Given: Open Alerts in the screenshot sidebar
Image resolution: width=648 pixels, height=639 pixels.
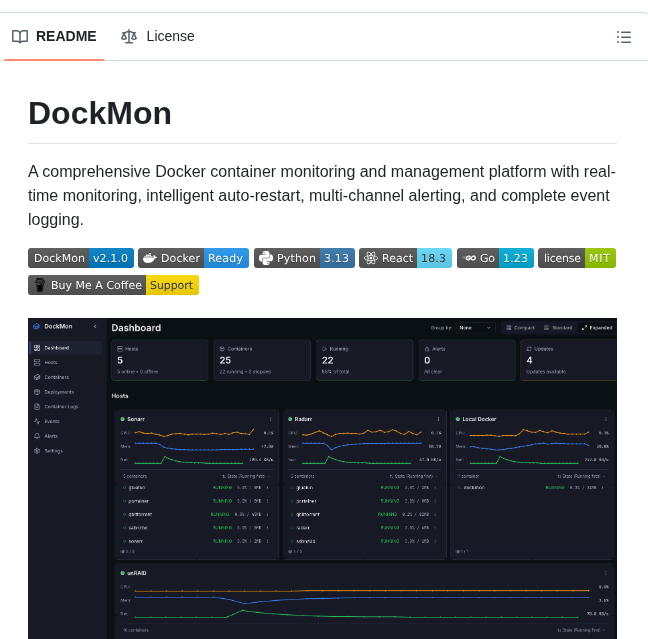Looking at the screenshot, I should [46, 436].
